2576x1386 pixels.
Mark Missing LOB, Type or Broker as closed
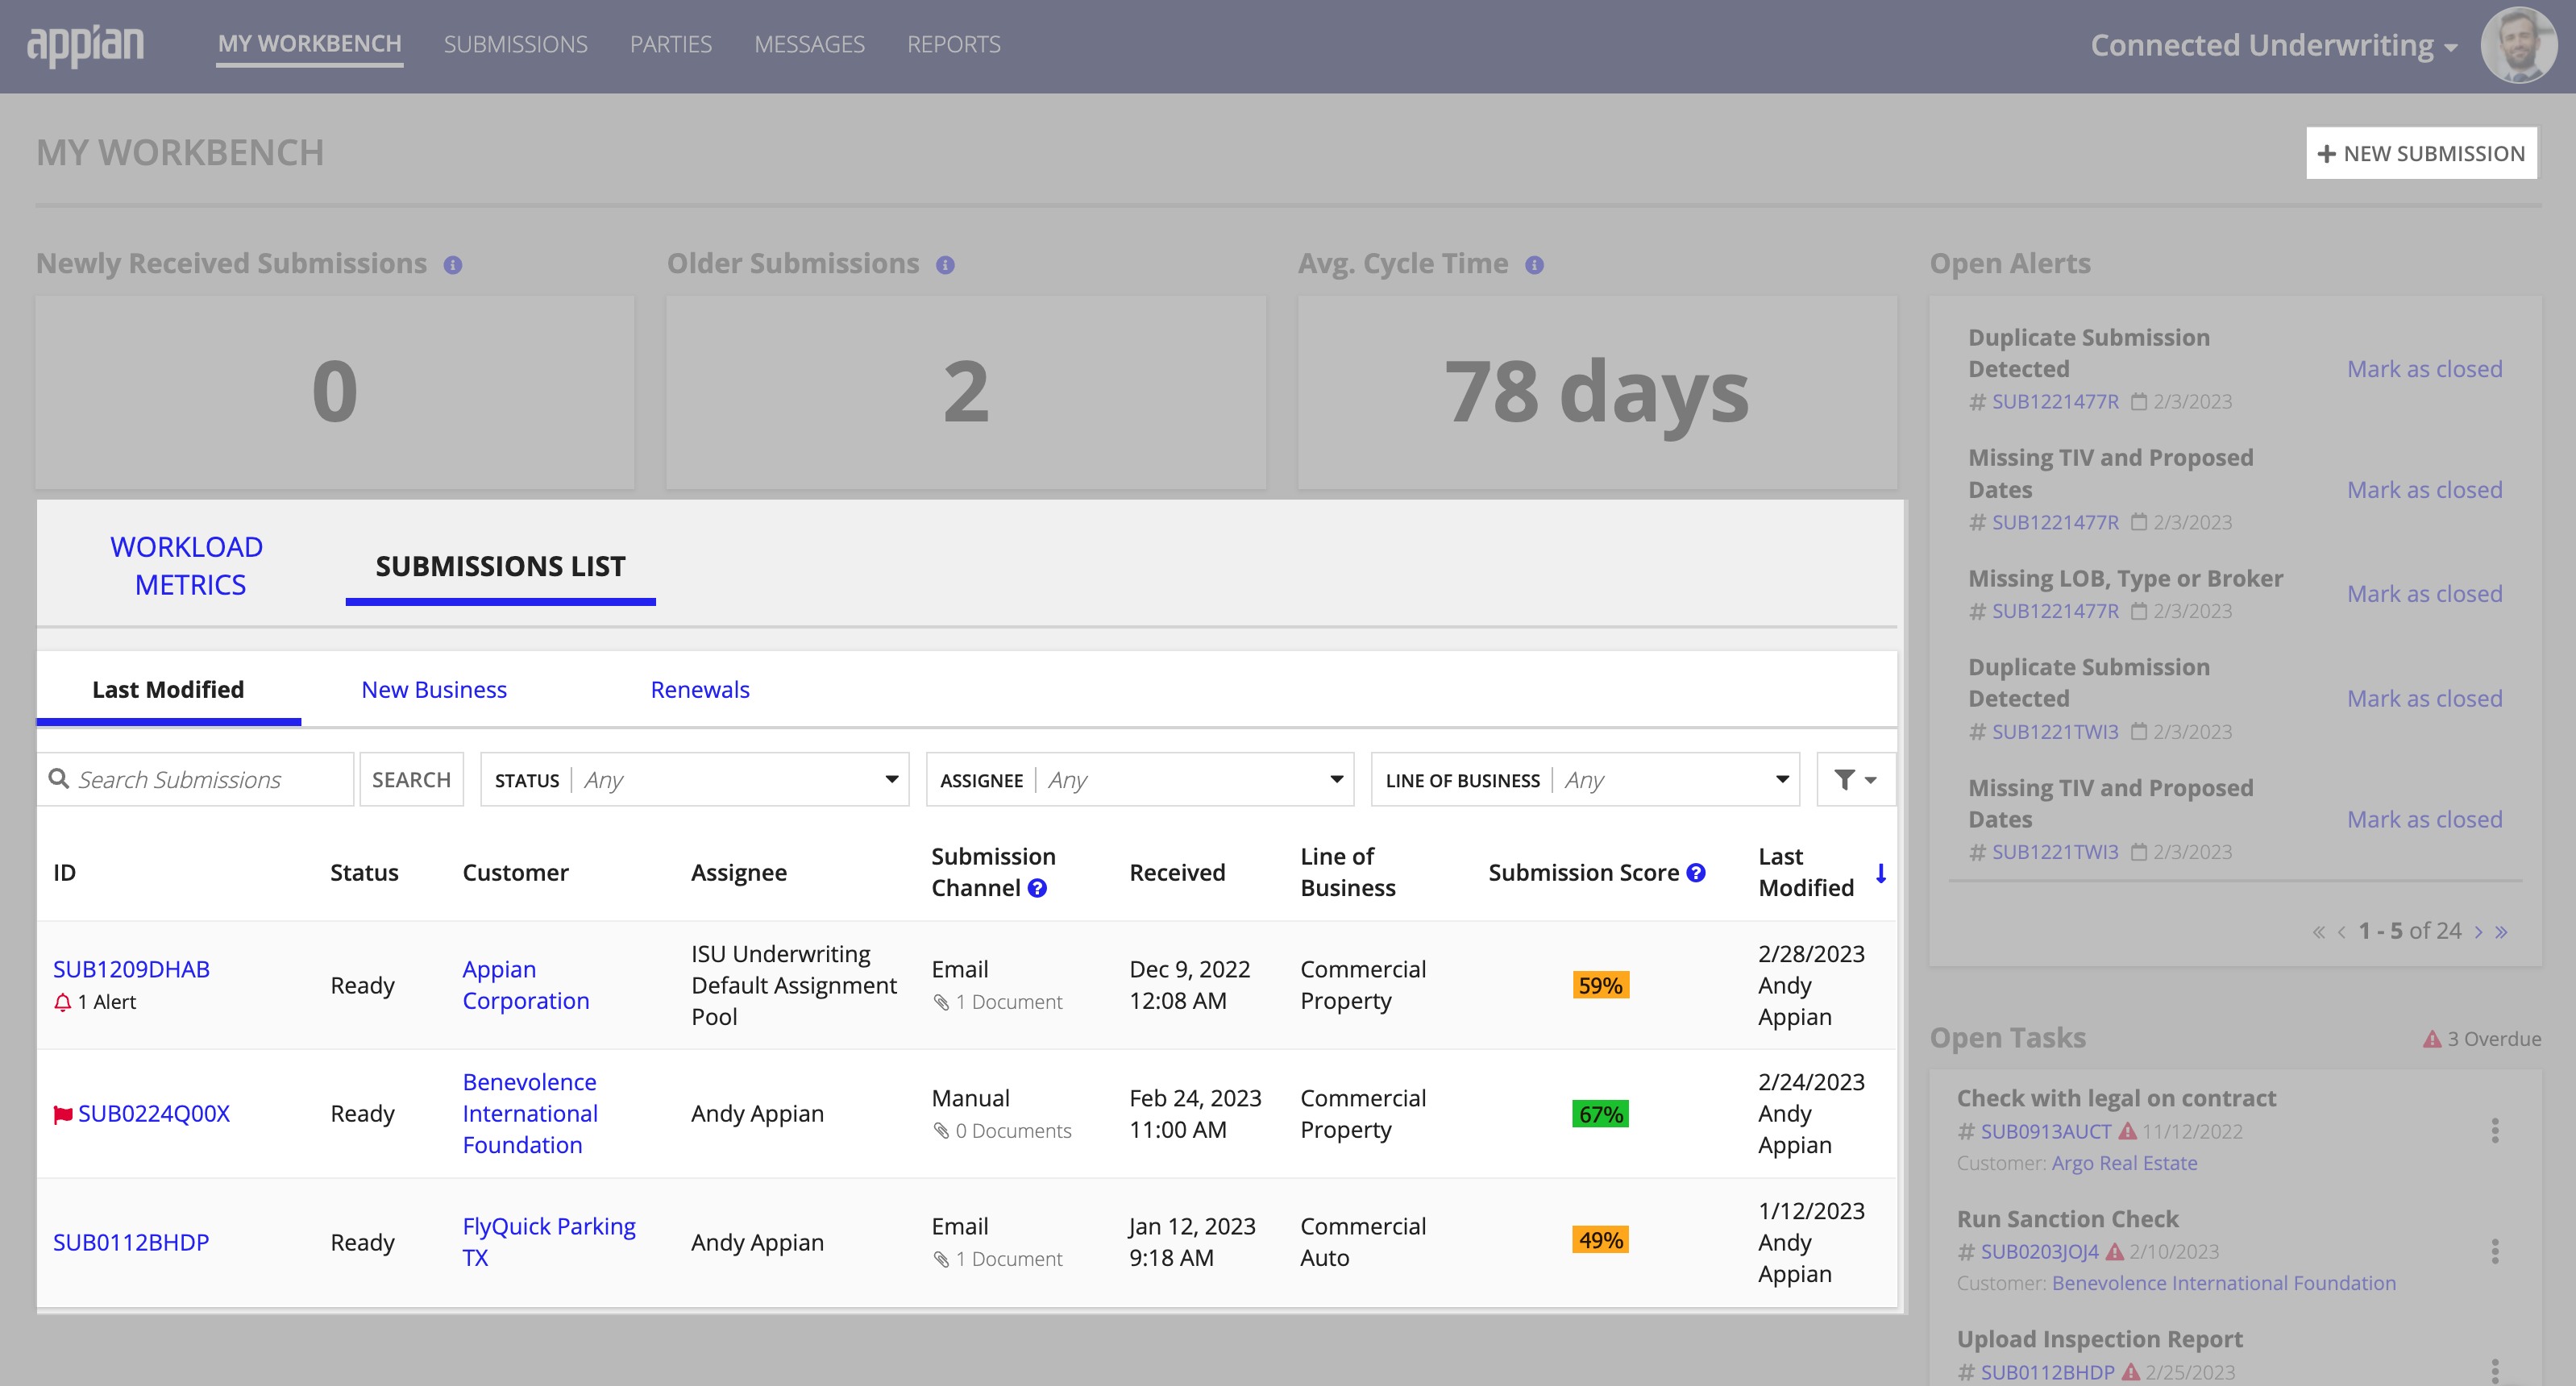click(2424, 595)
